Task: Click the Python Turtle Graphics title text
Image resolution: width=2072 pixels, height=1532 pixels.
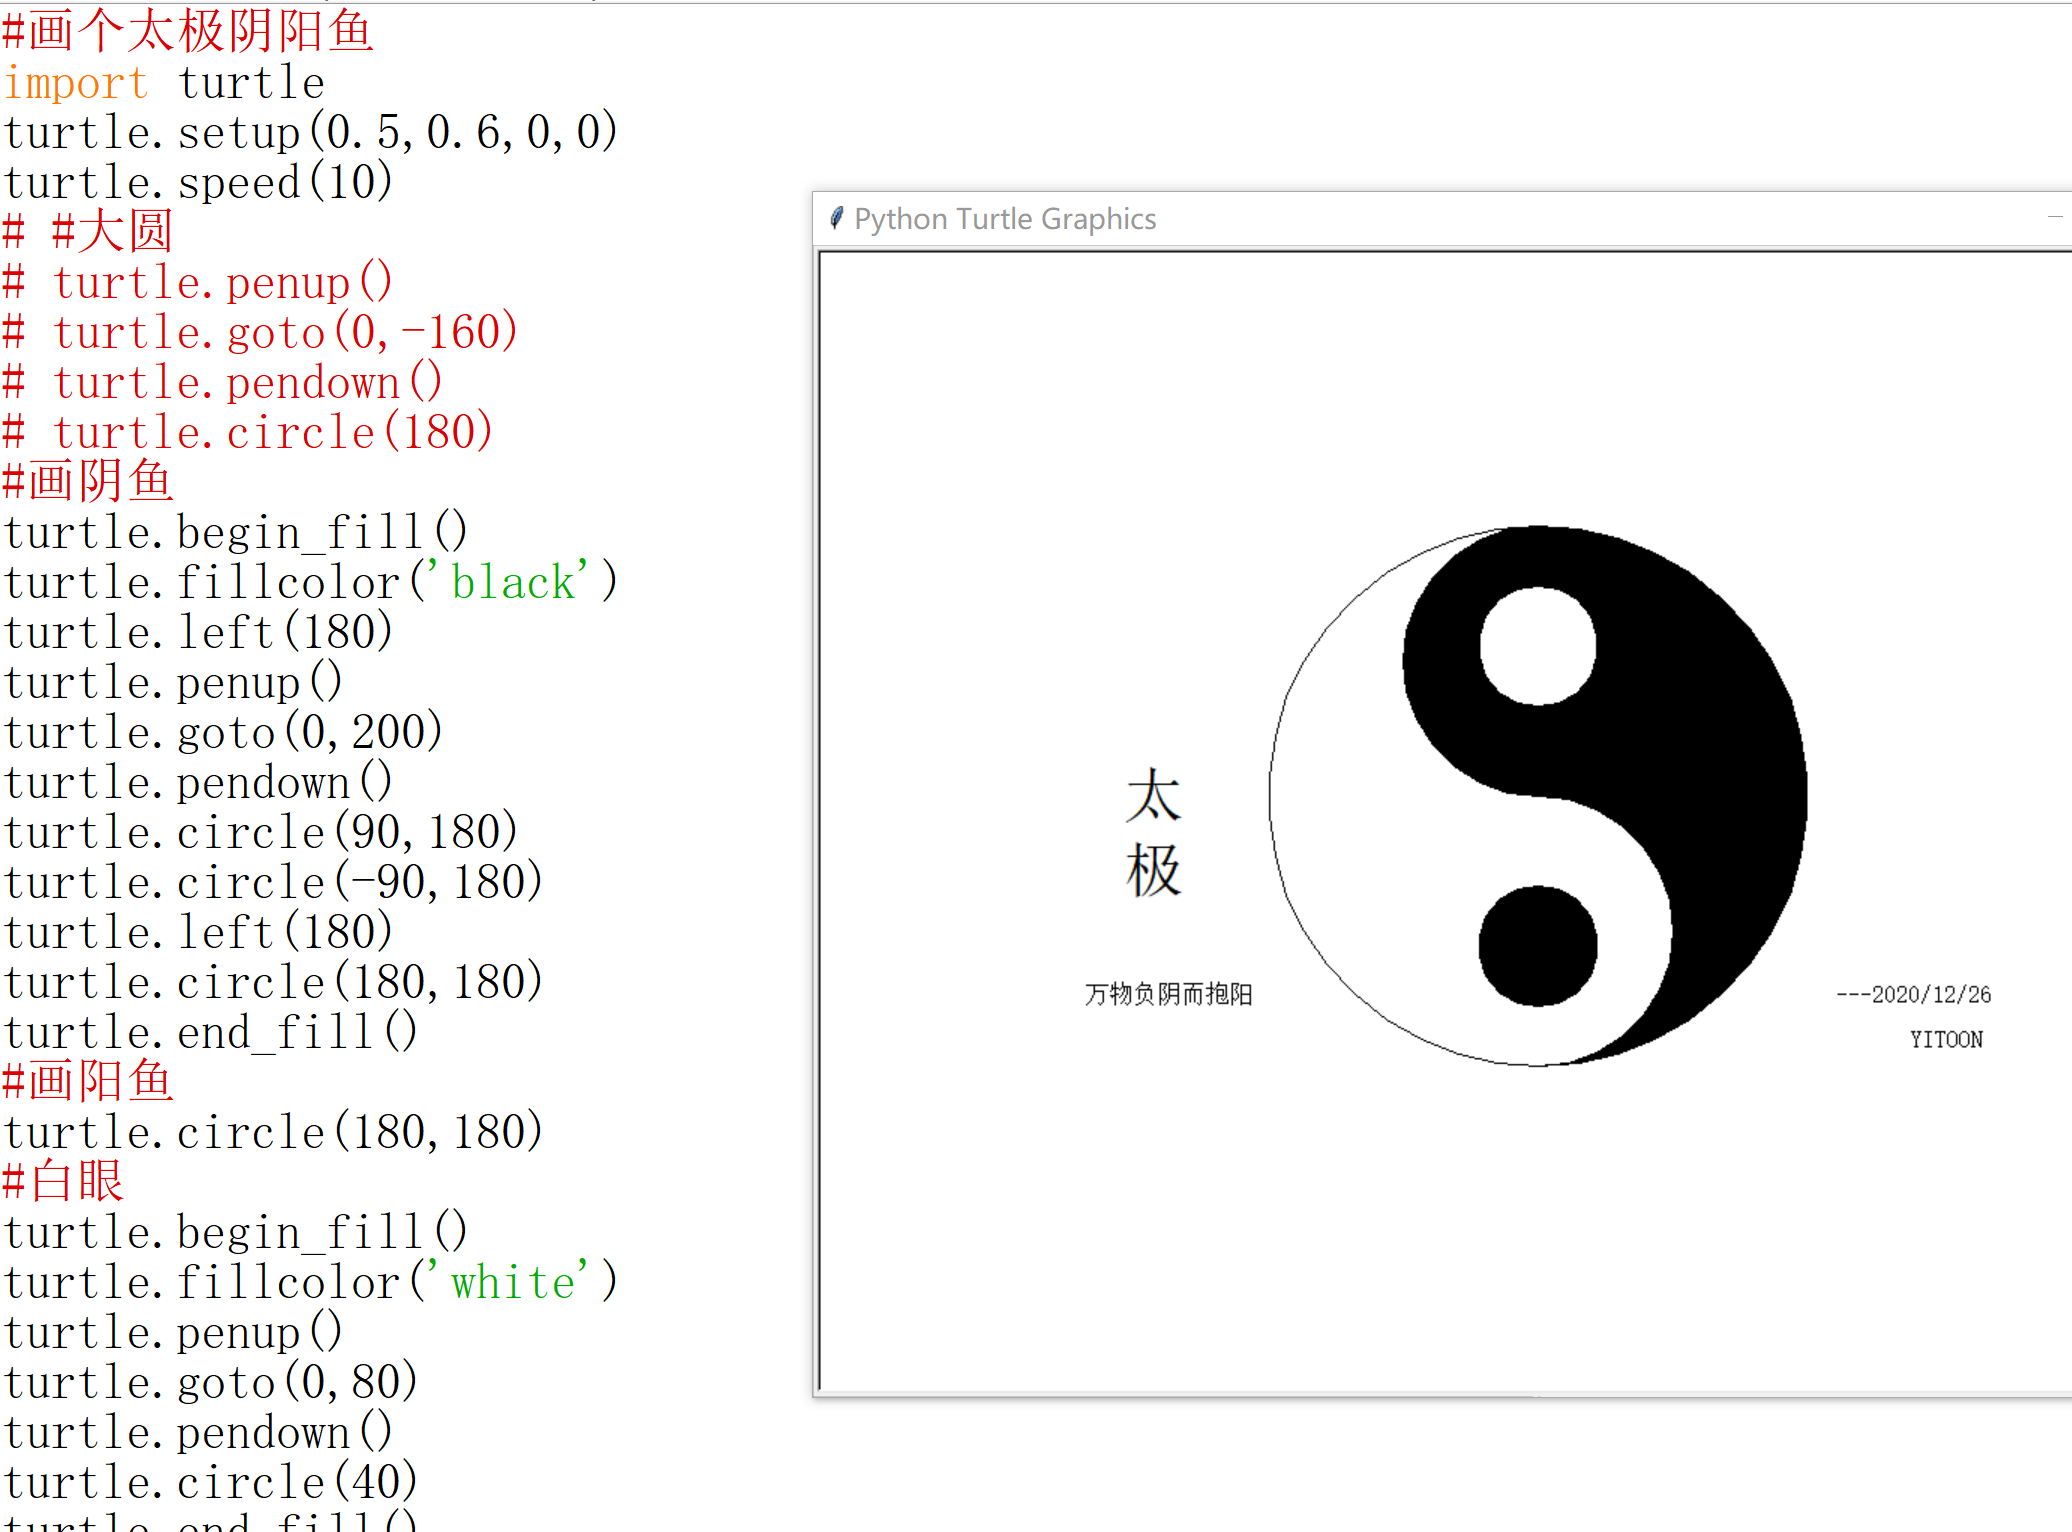Action: pos(1004,219)
